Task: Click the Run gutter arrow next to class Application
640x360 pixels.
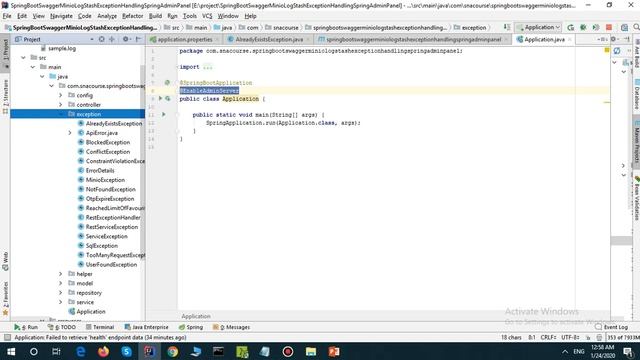Action: (x=160, y=98)
